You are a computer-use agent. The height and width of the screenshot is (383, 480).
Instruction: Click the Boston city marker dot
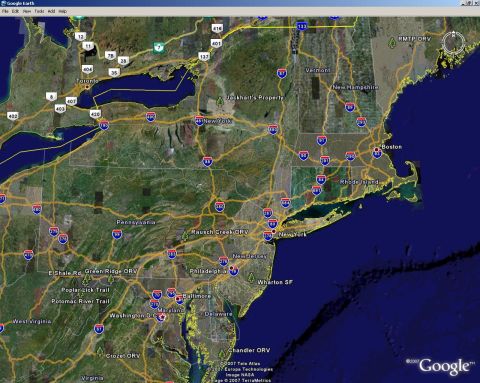click(377, 149)
